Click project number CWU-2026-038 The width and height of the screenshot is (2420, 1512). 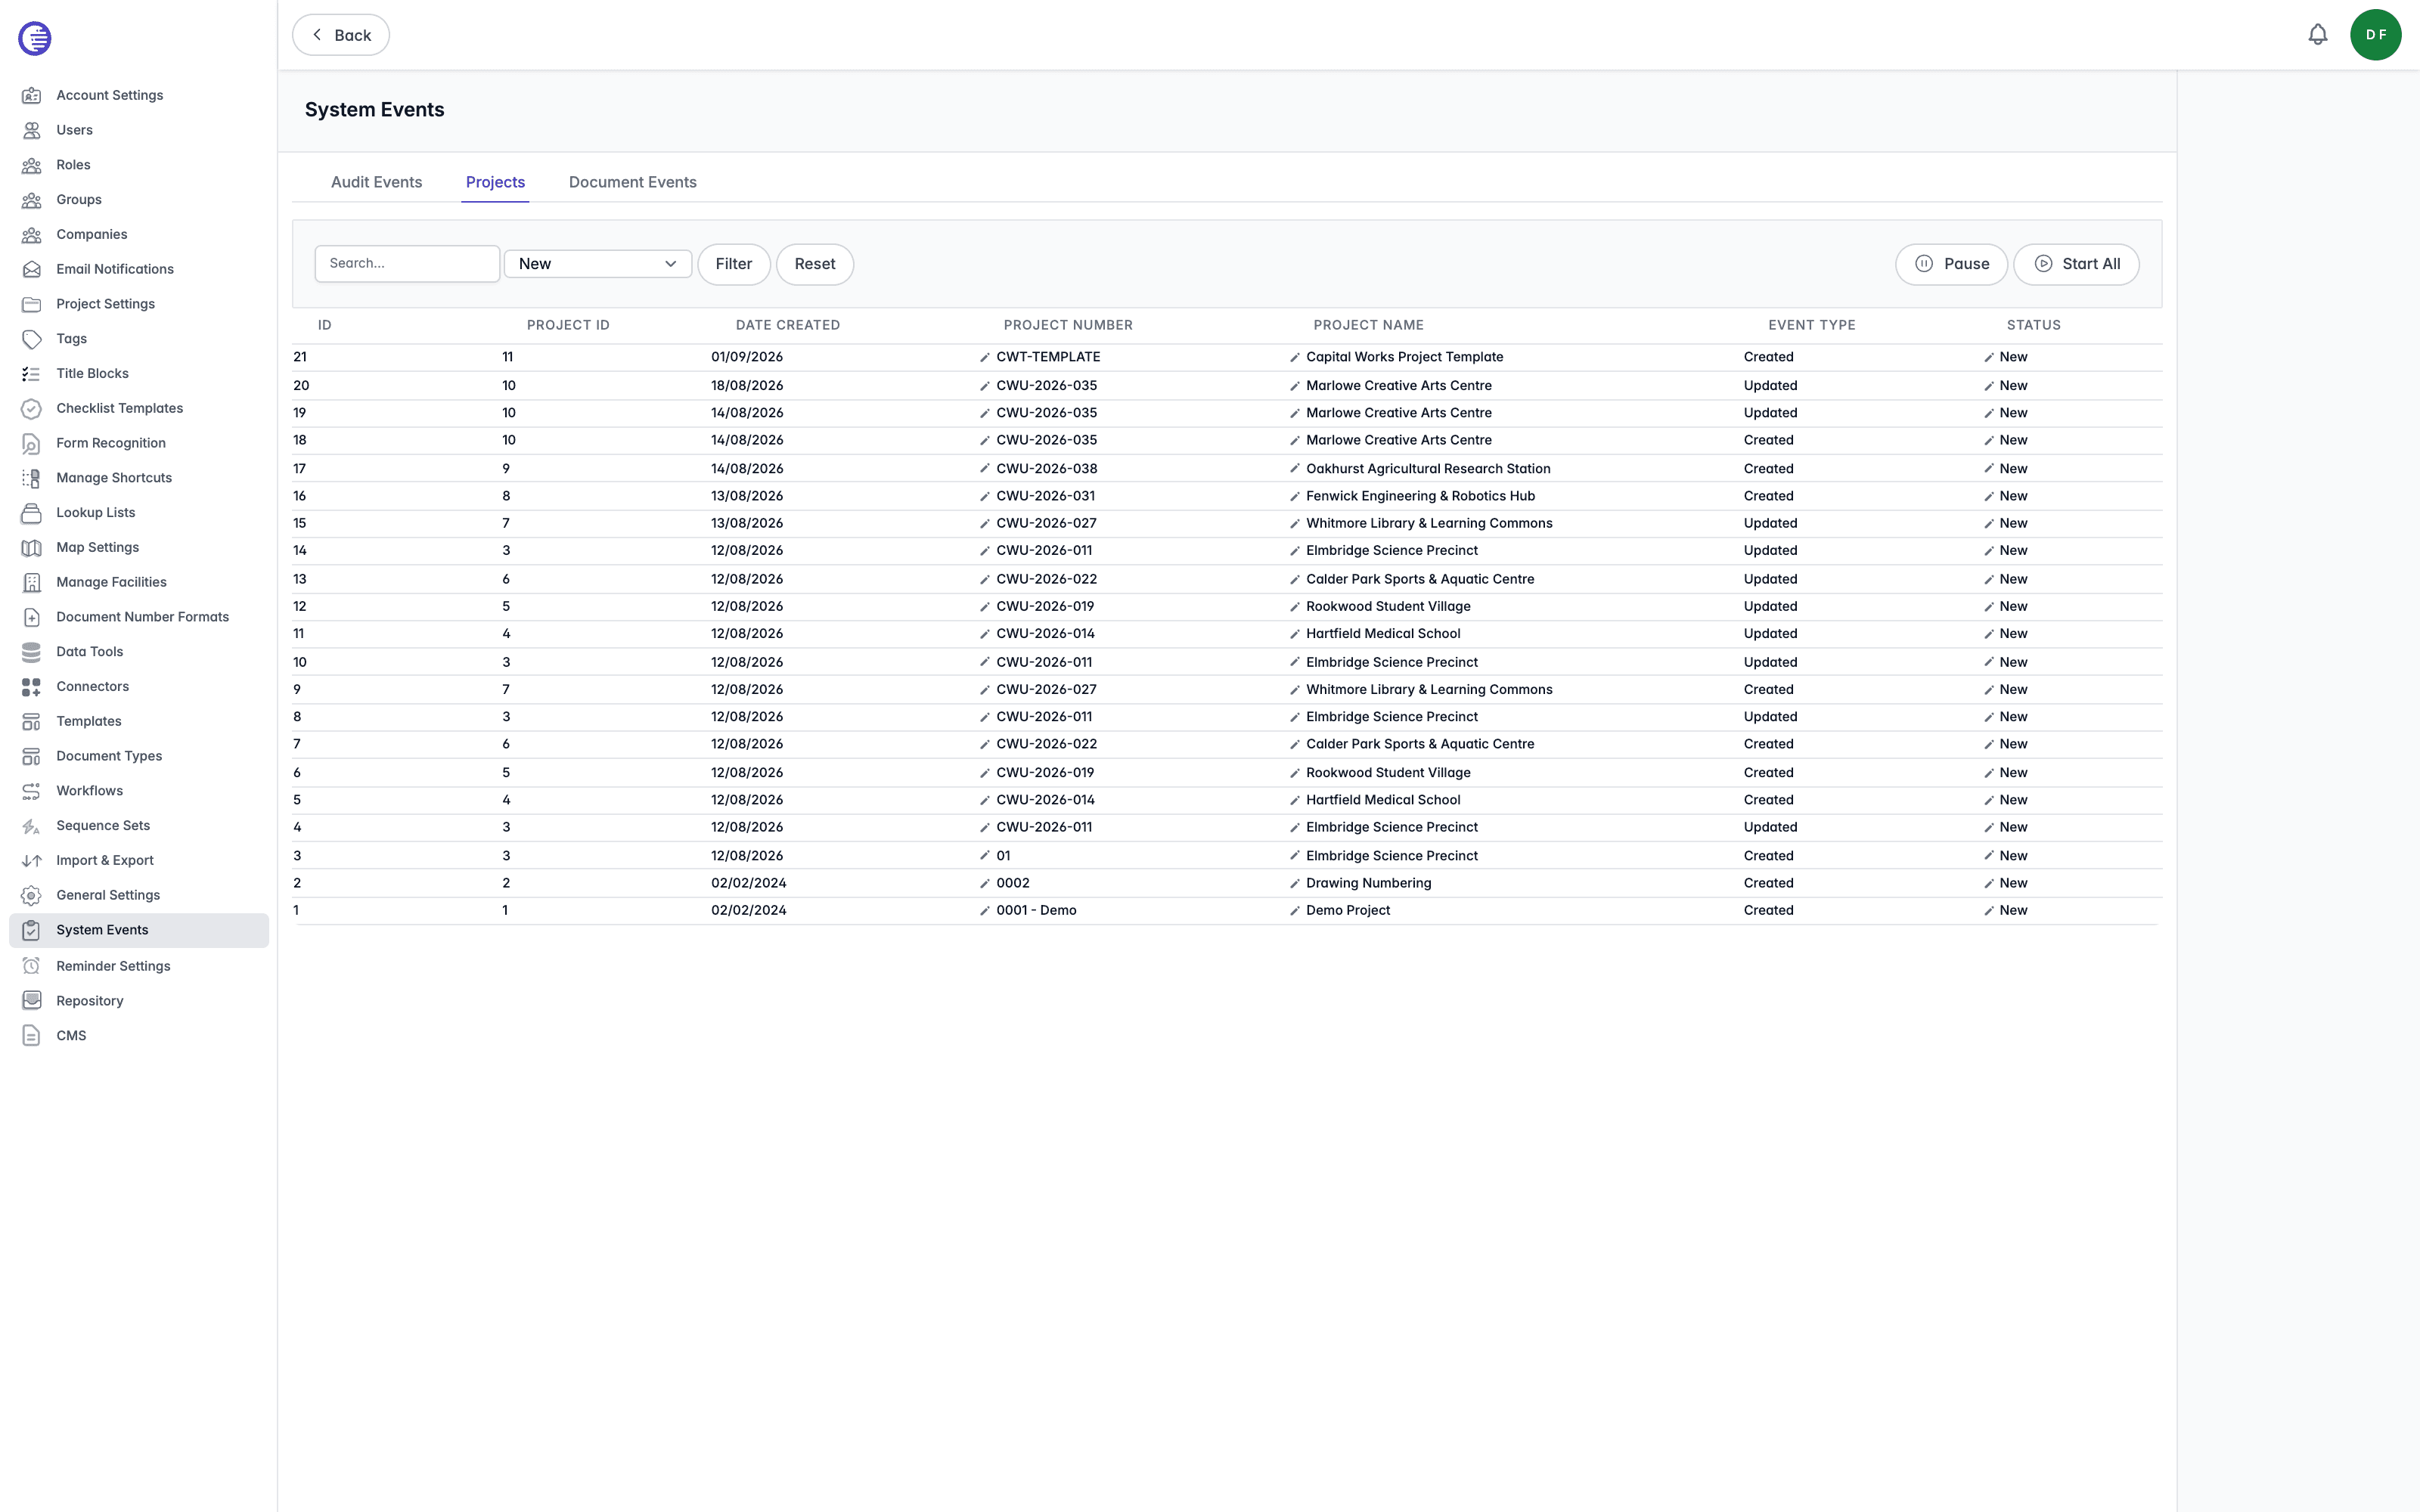click(x=1047, y=469)
